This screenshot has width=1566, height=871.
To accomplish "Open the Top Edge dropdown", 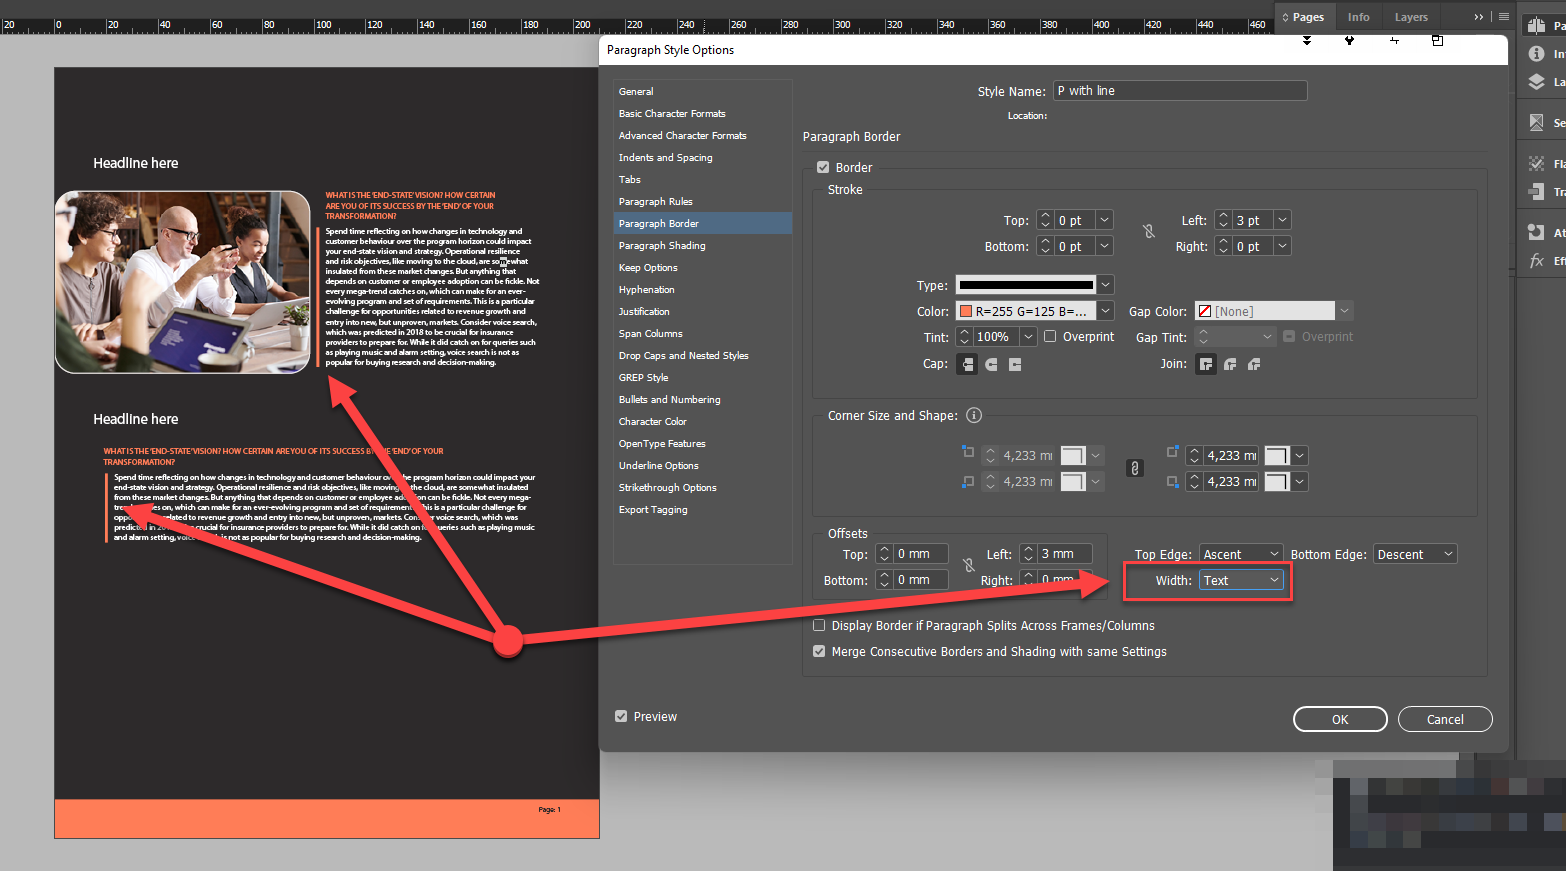I will (1240, 553).
